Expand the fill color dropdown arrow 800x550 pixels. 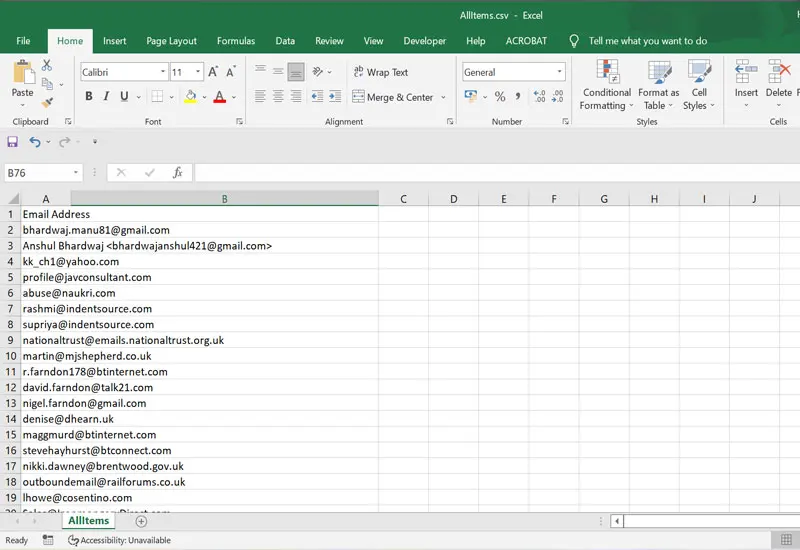[x=205, y=97]
